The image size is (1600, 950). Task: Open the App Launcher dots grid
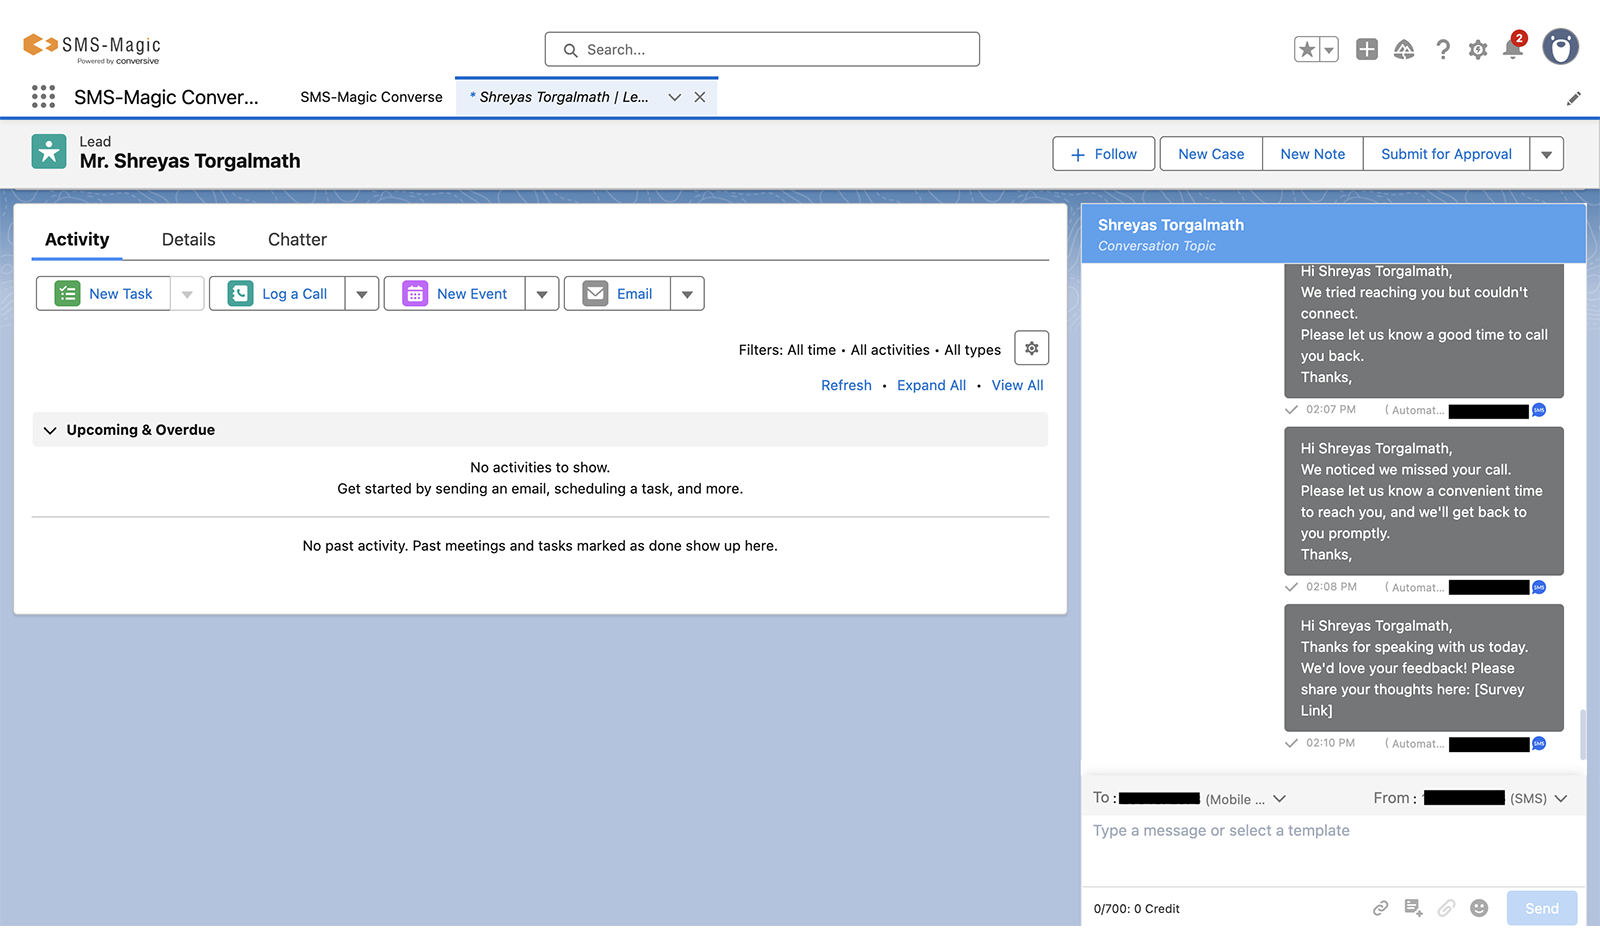[43, 96]
